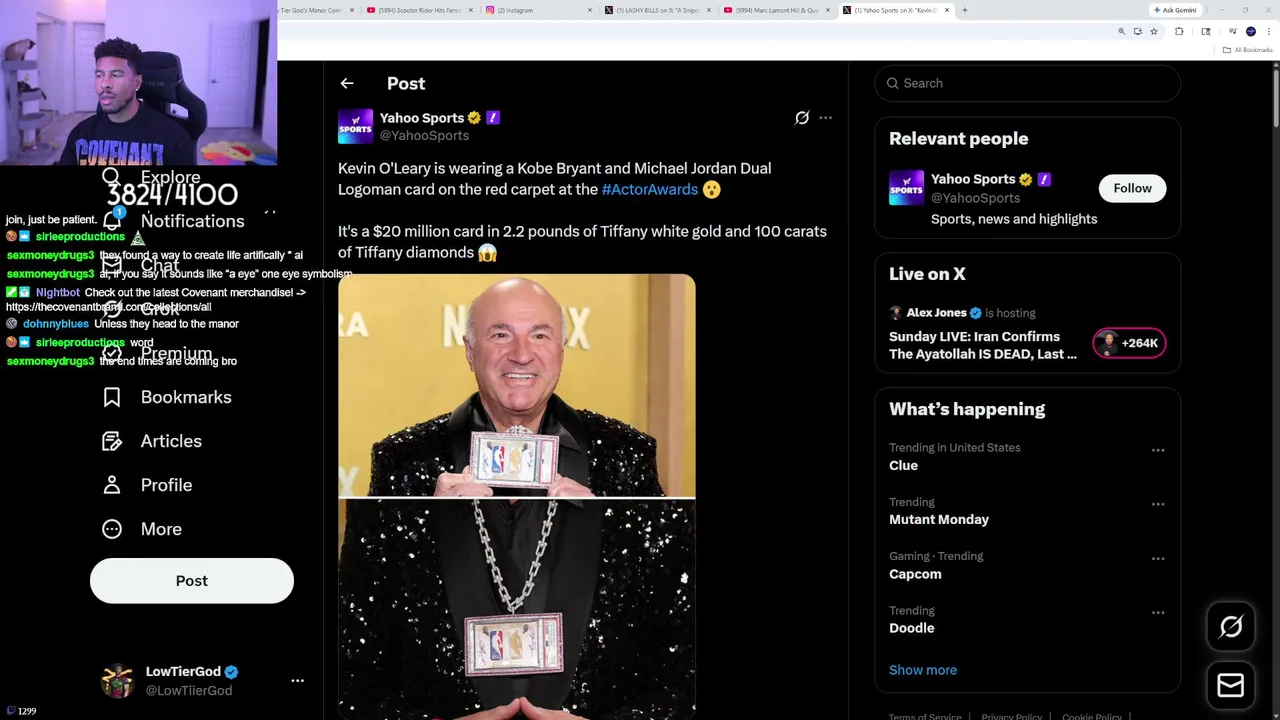The width and height of the screenshot is (1280, 720).
Task: Open the Grok icon on the Yahoo Sports post
Action: click(x=802, y=118)
